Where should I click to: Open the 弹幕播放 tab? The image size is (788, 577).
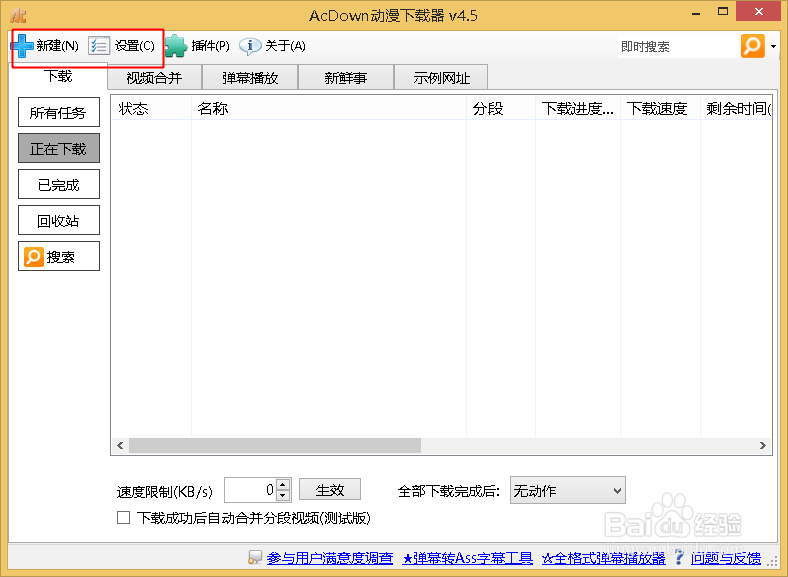point(250,77)
